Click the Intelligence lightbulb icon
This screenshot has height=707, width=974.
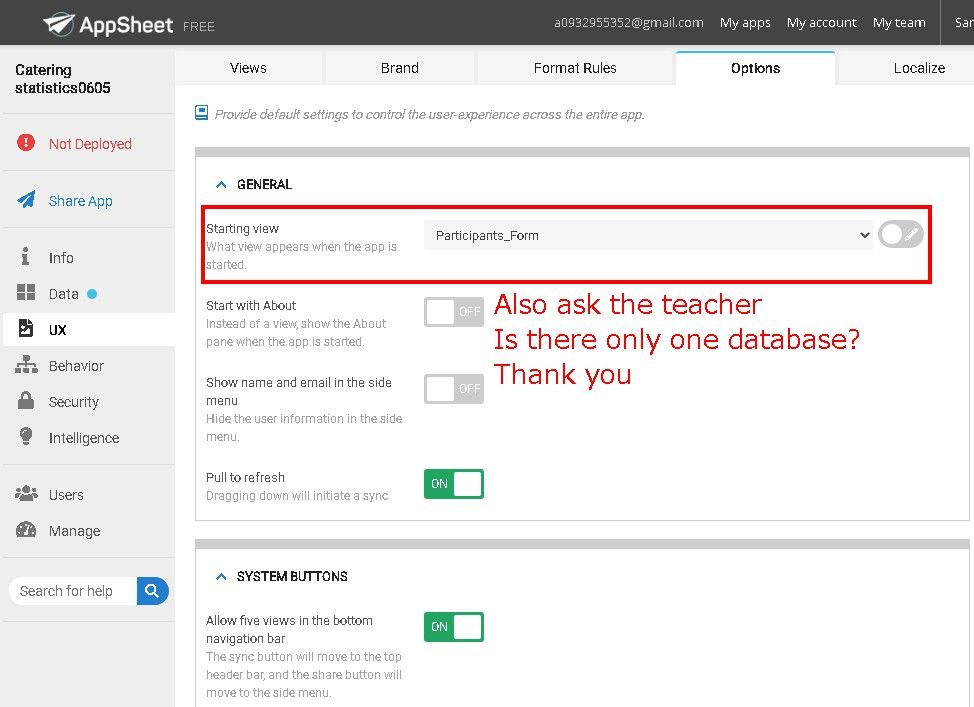tap(26, 436)
